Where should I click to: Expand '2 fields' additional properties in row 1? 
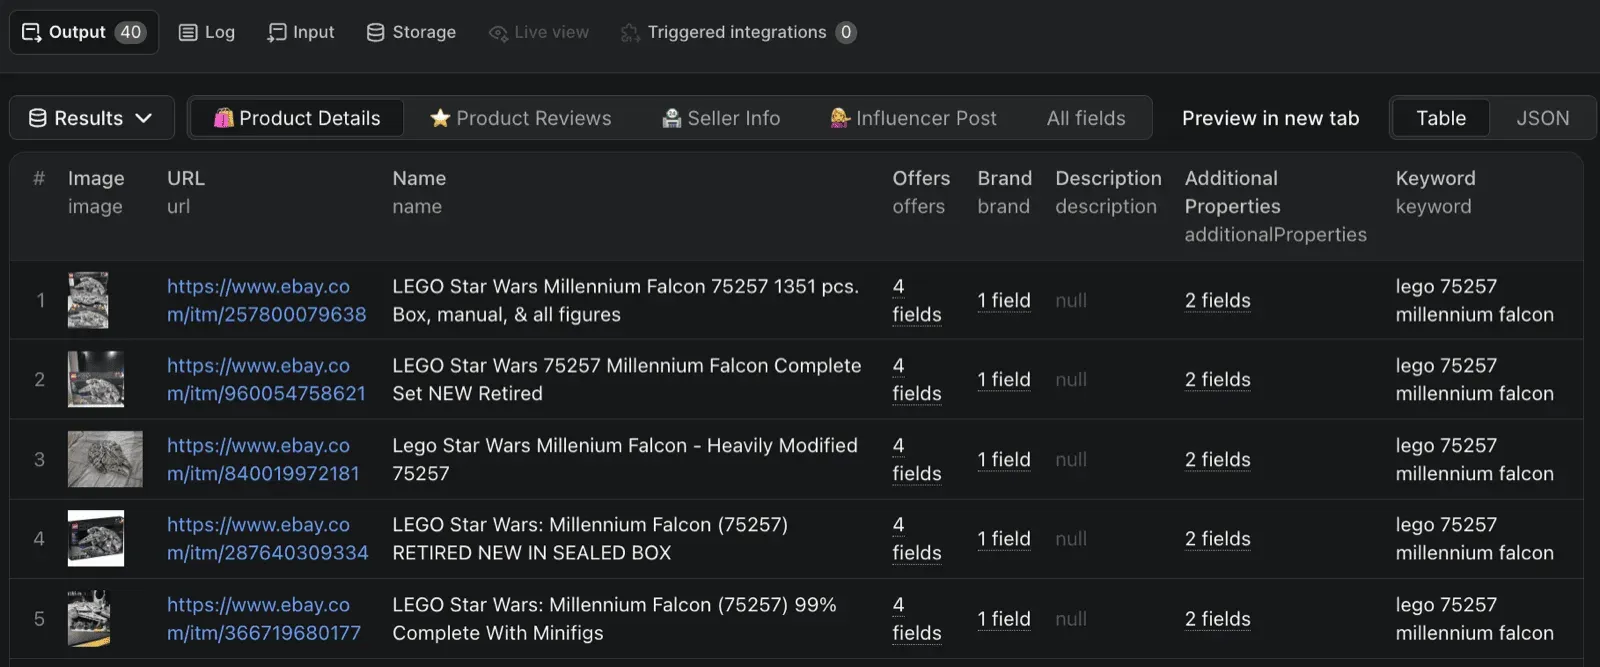(1218, 300)
